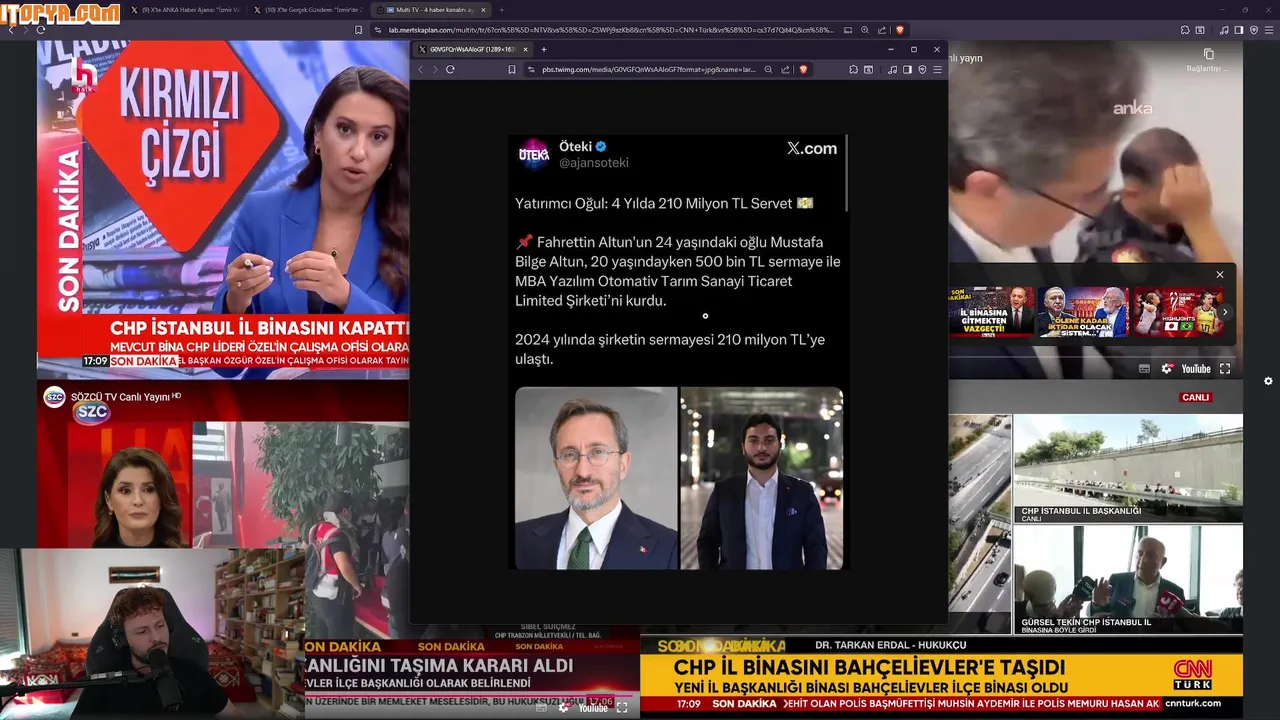
Task: Open Brave Shields in main window address bar
Action: point(899,30)
